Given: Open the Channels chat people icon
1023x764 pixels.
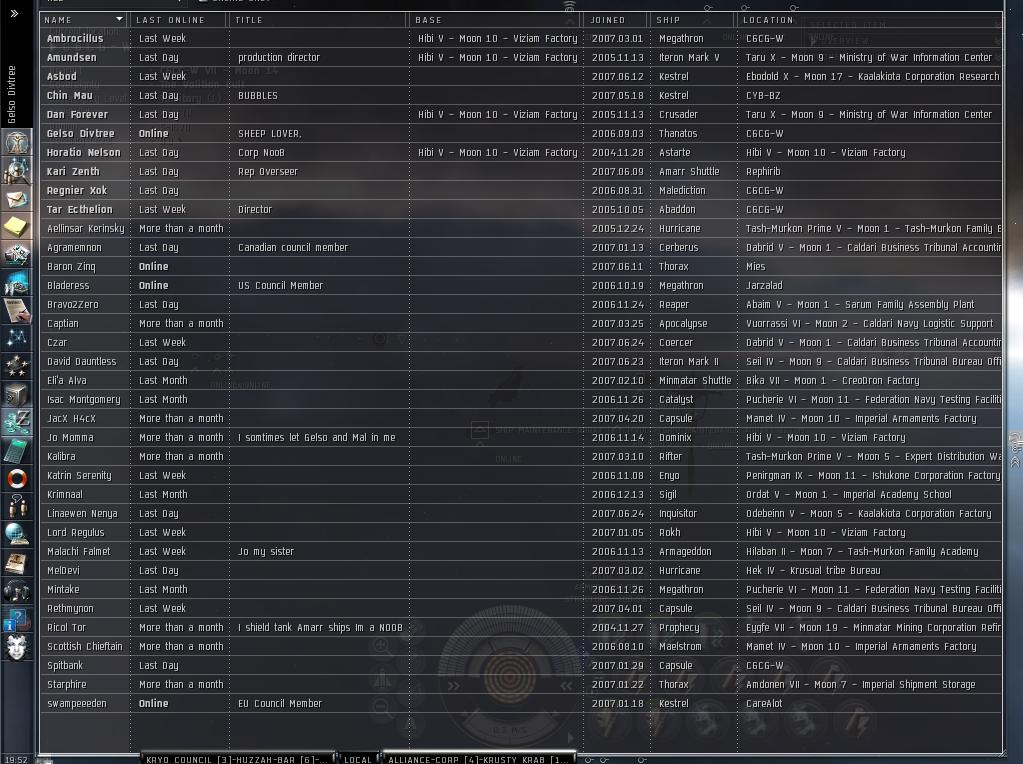Looking at the screenshot, I should coord(16,507).
